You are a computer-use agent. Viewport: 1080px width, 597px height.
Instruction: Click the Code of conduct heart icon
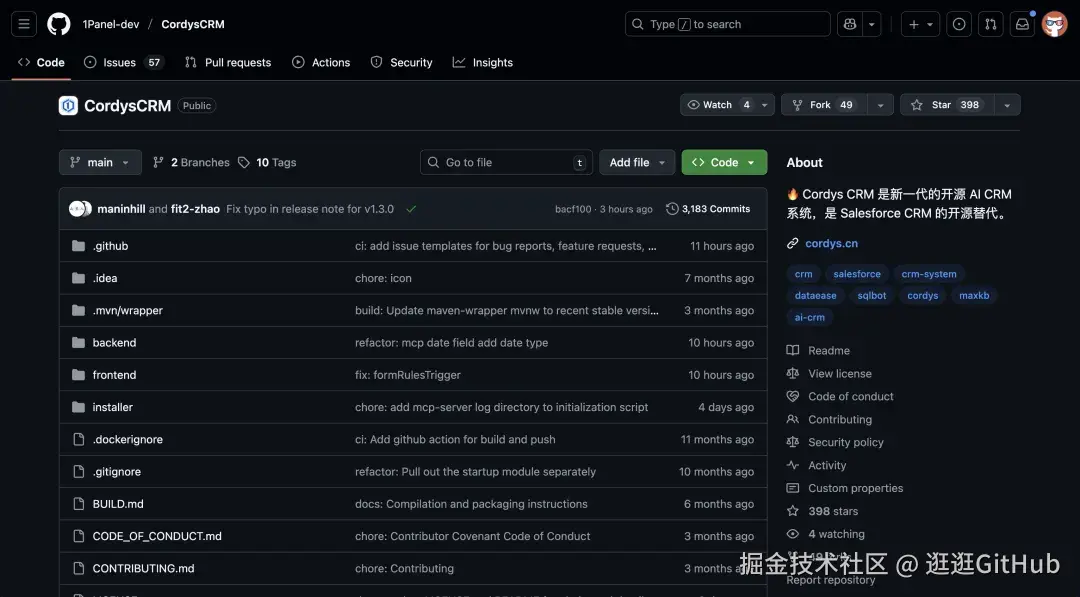coord(793,396)
